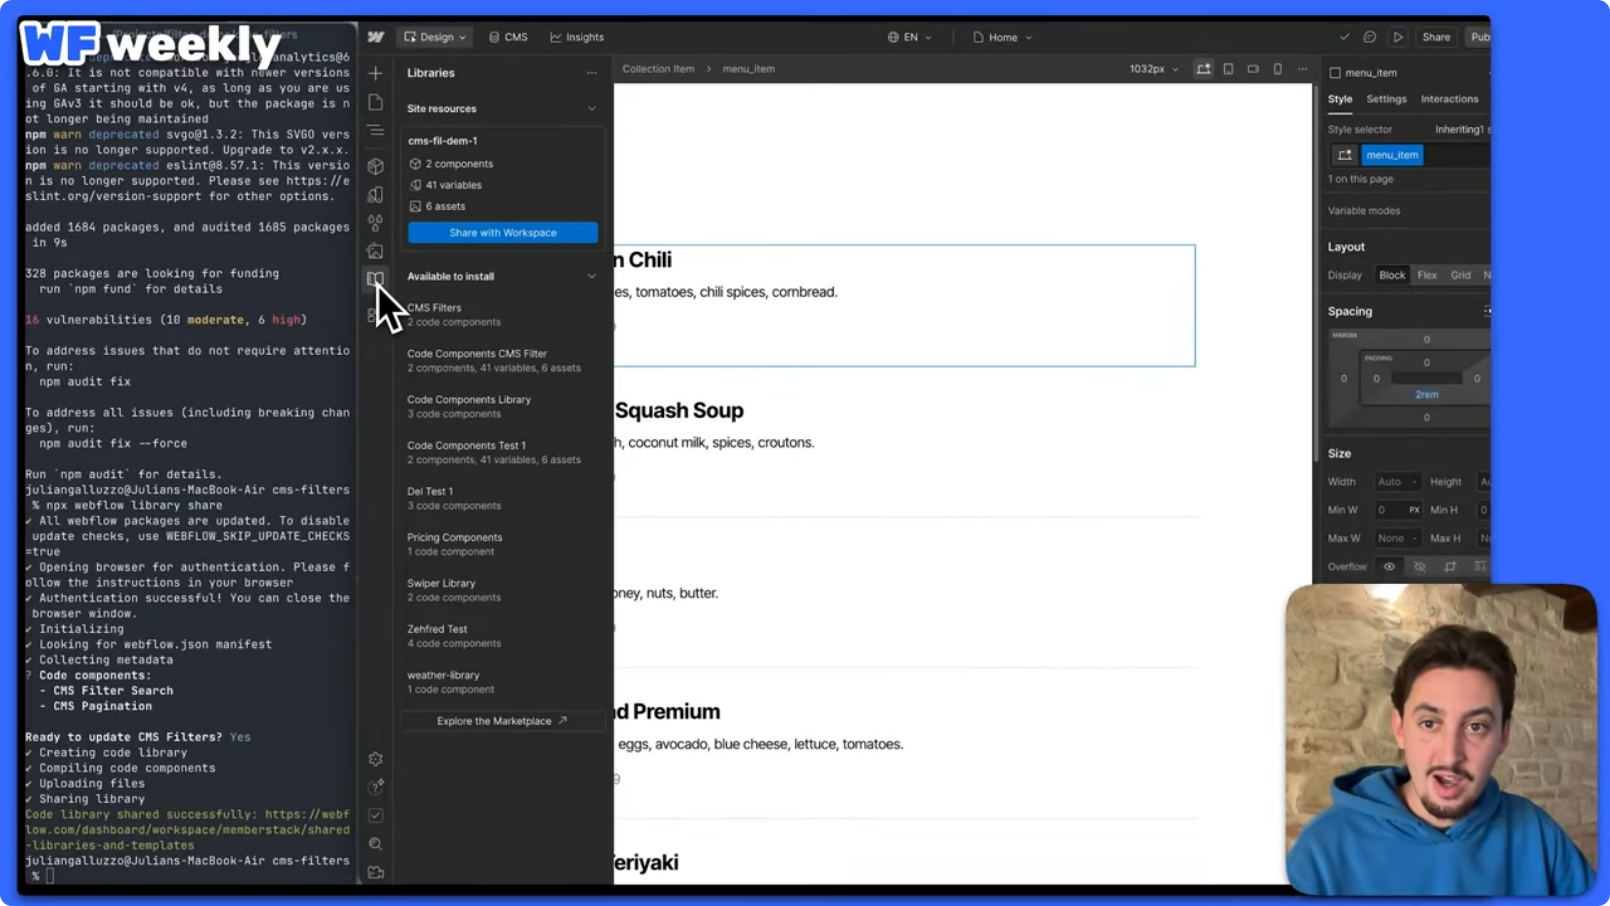Open the Navigator panel icon
The width and height of the screenshot is (1610, 906).
(x=376, y=131)
